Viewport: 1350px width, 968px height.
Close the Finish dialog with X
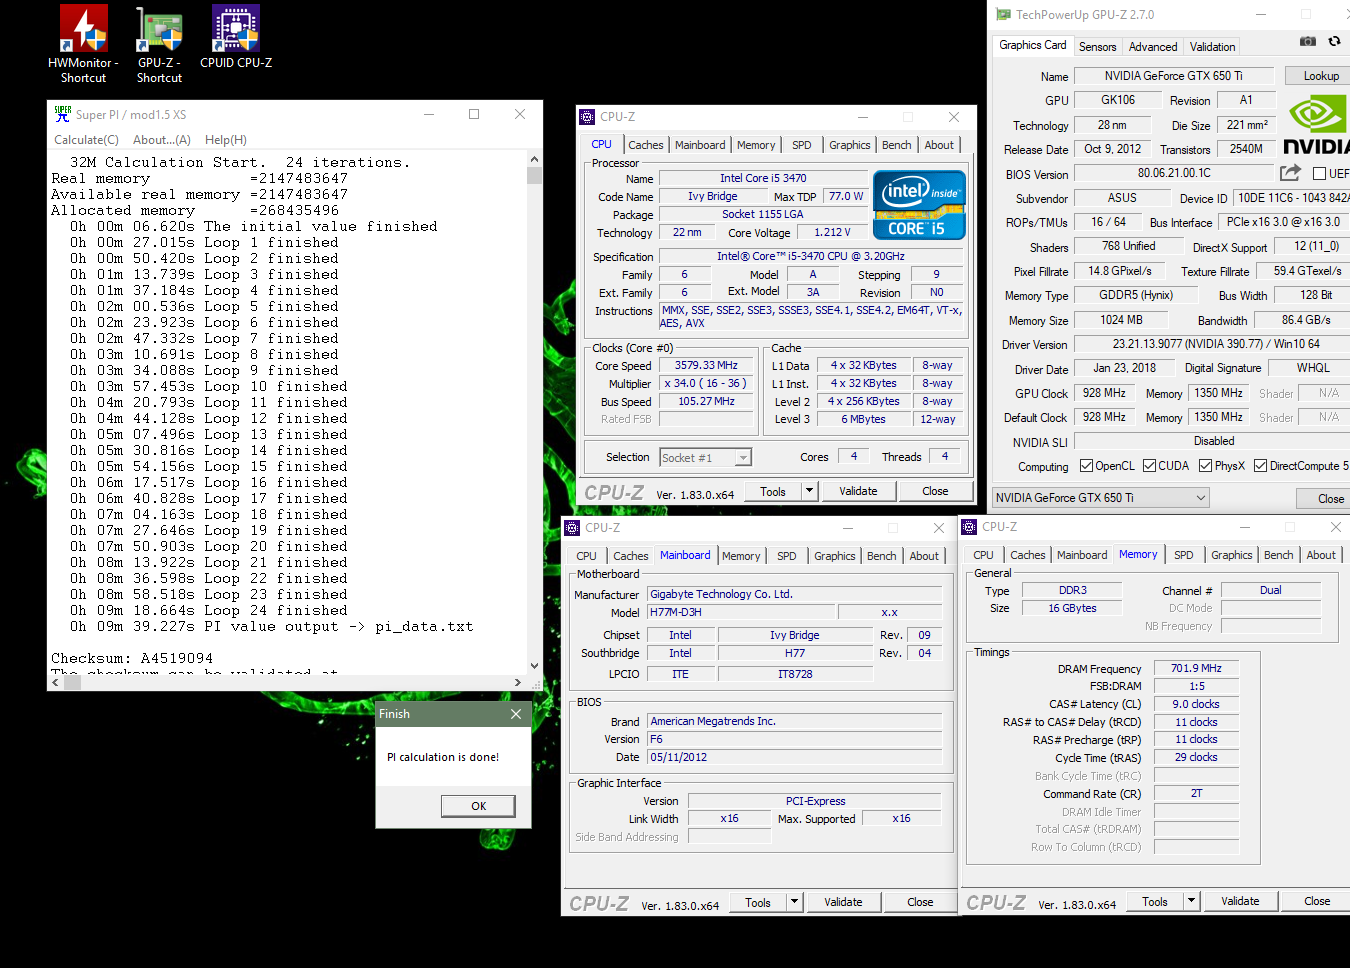coord(516,714)
